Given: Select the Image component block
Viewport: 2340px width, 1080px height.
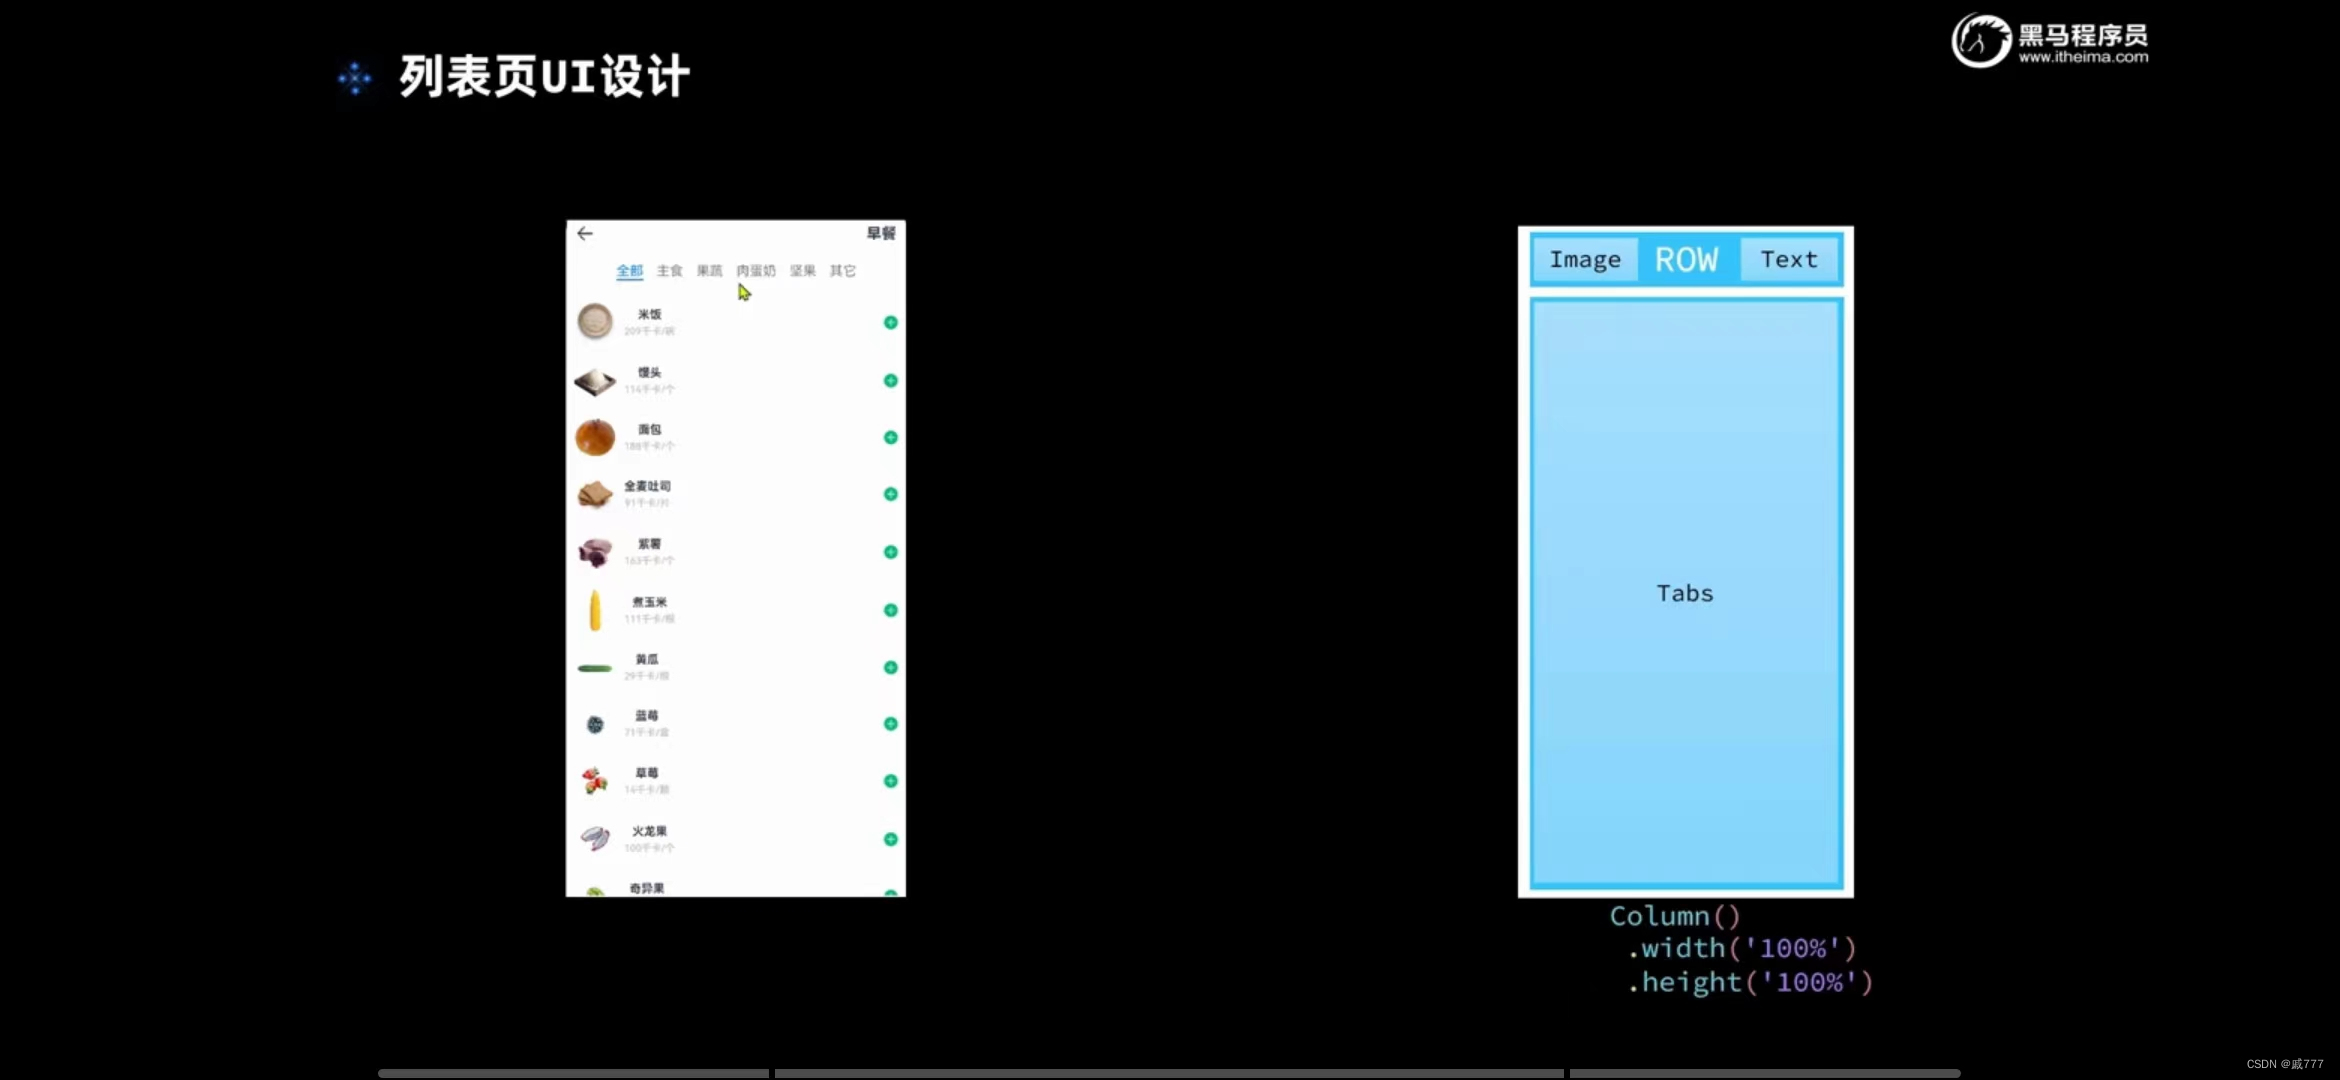Looking at the screenshot, I should (x=1585, y=260).
